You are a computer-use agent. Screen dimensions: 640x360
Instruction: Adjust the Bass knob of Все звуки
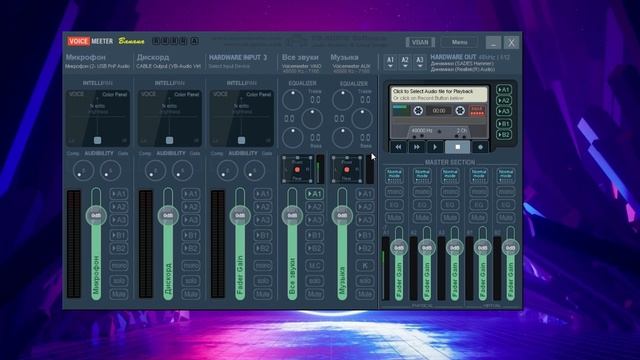pos(293,138)
